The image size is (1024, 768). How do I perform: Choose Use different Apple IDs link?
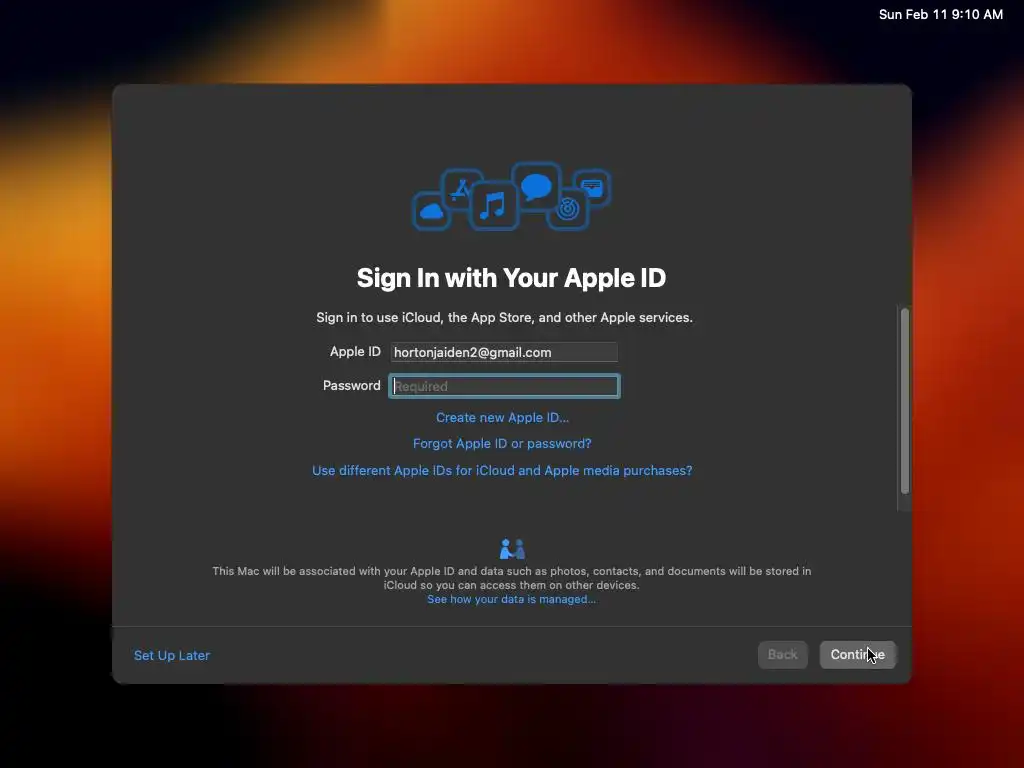(x=502, y=470)
